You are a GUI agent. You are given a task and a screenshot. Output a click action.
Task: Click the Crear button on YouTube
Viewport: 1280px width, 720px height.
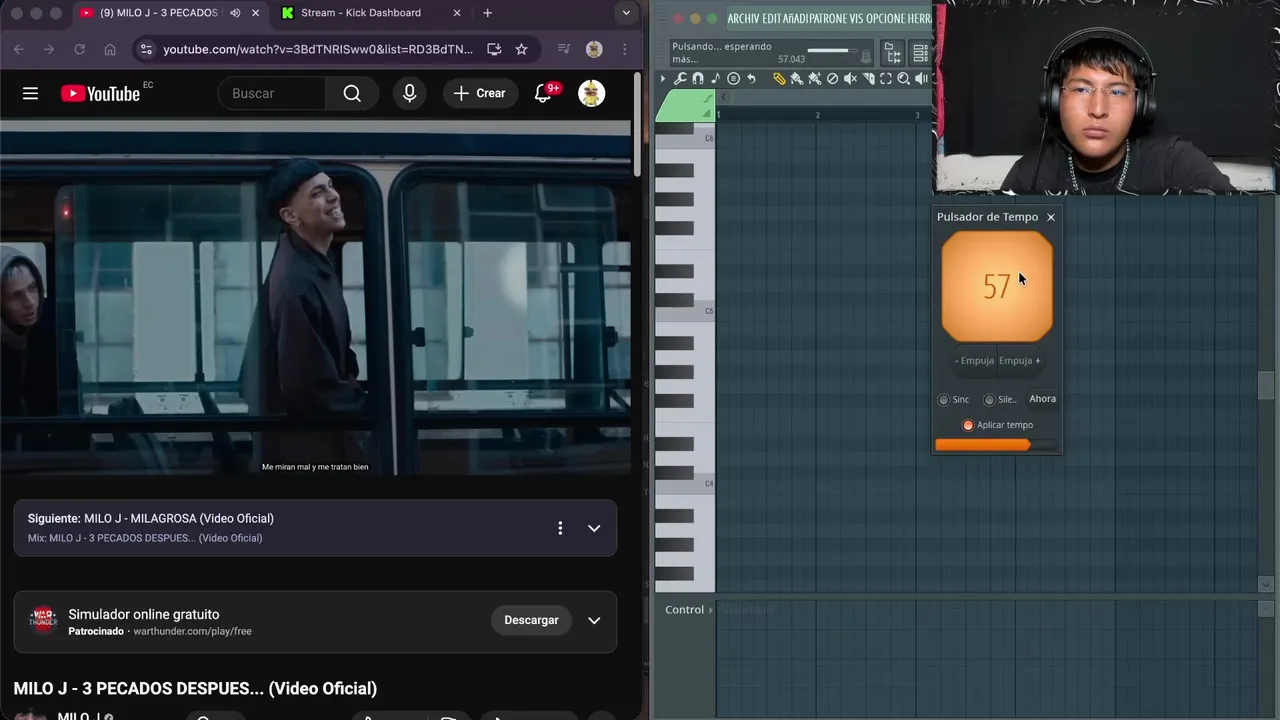480,93
